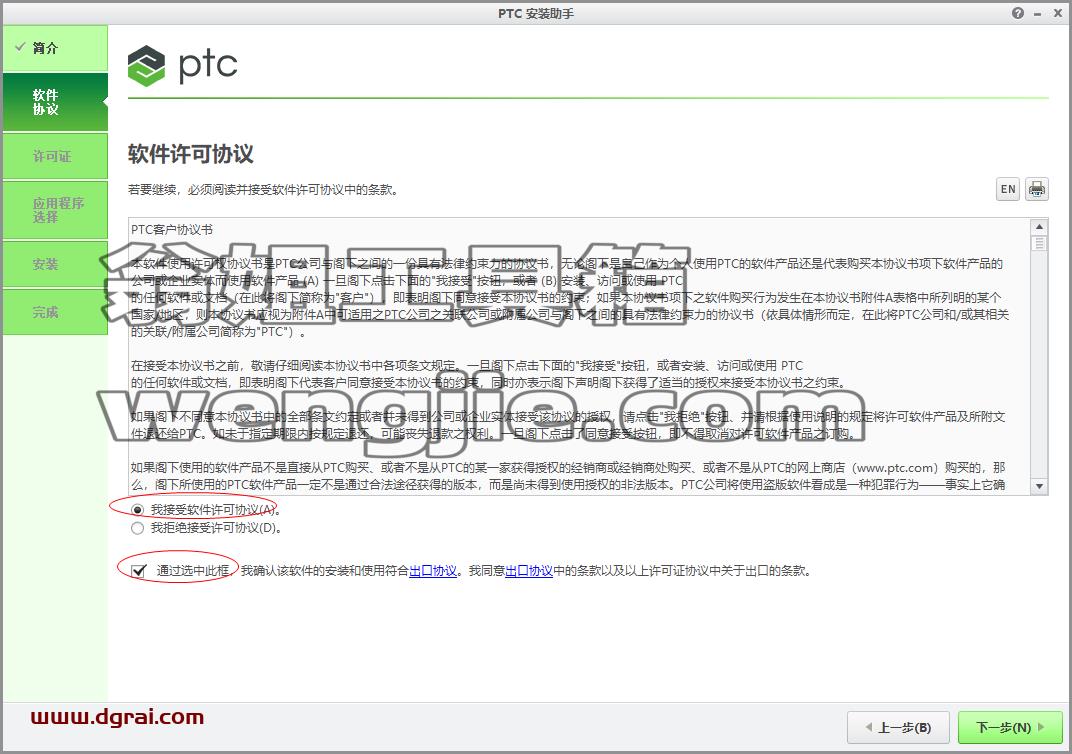Toggle the export agreement confirmation checkbox
This screenshot has height=754, width=1072.
point(139,570)
